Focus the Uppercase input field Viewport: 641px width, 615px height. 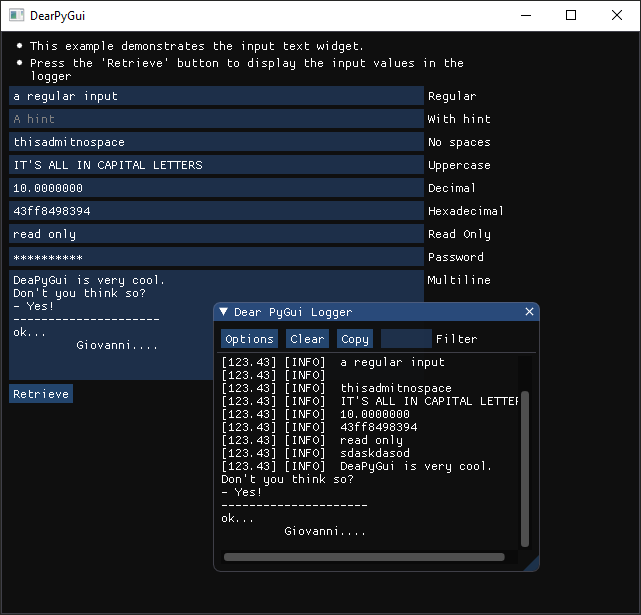coord(216,165)
